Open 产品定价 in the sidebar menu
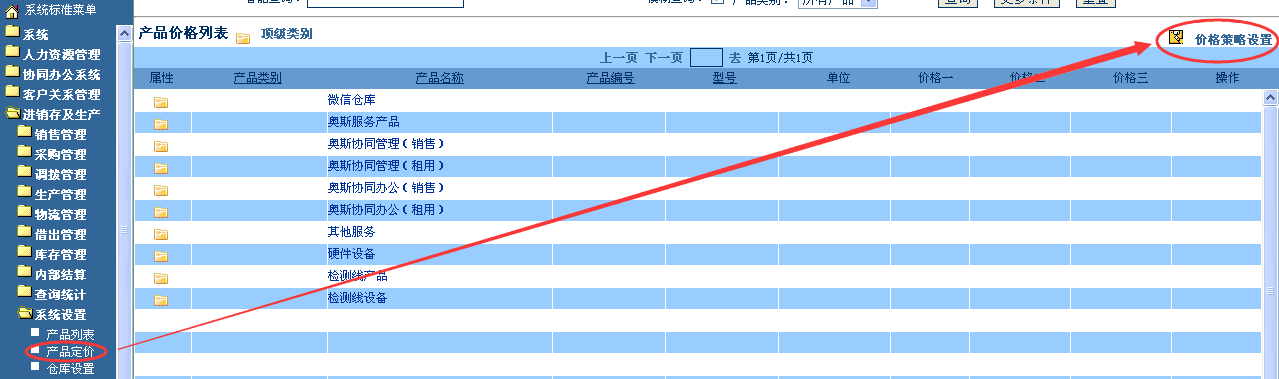1279x379 pixels. click(x=70, y=351)
